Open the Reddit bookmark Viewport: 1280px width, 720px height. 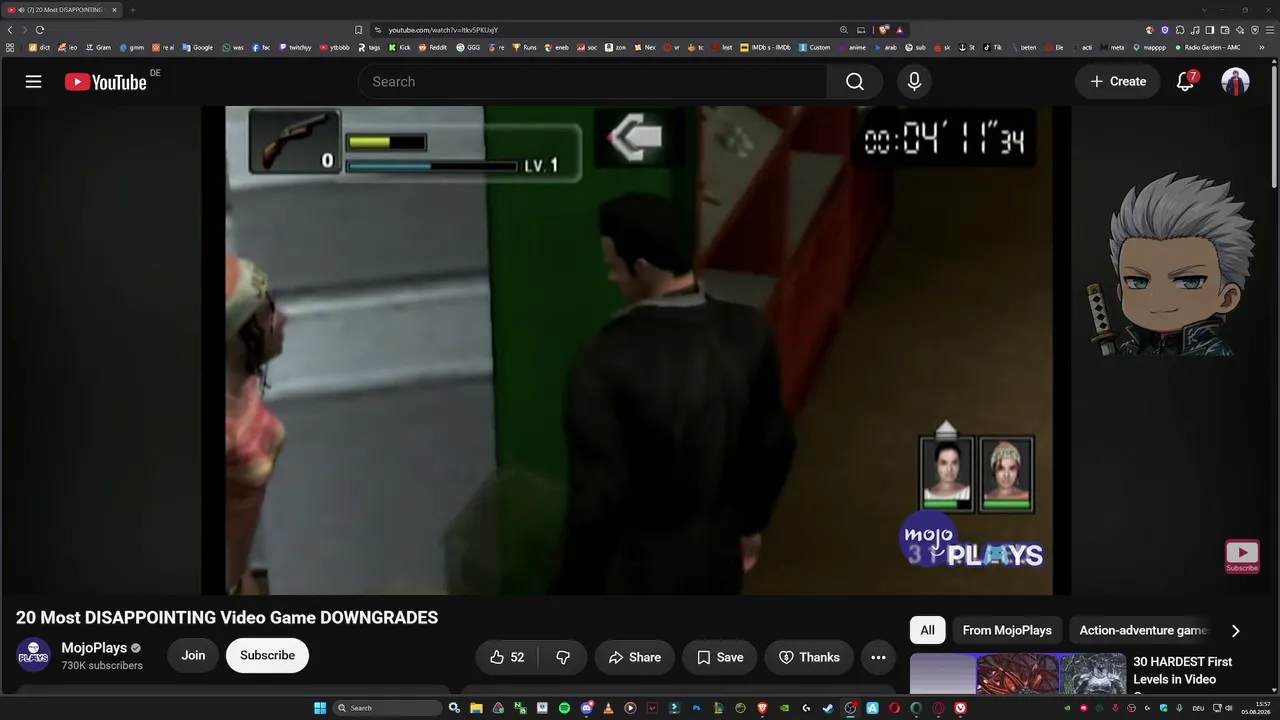tap(433, 47)
